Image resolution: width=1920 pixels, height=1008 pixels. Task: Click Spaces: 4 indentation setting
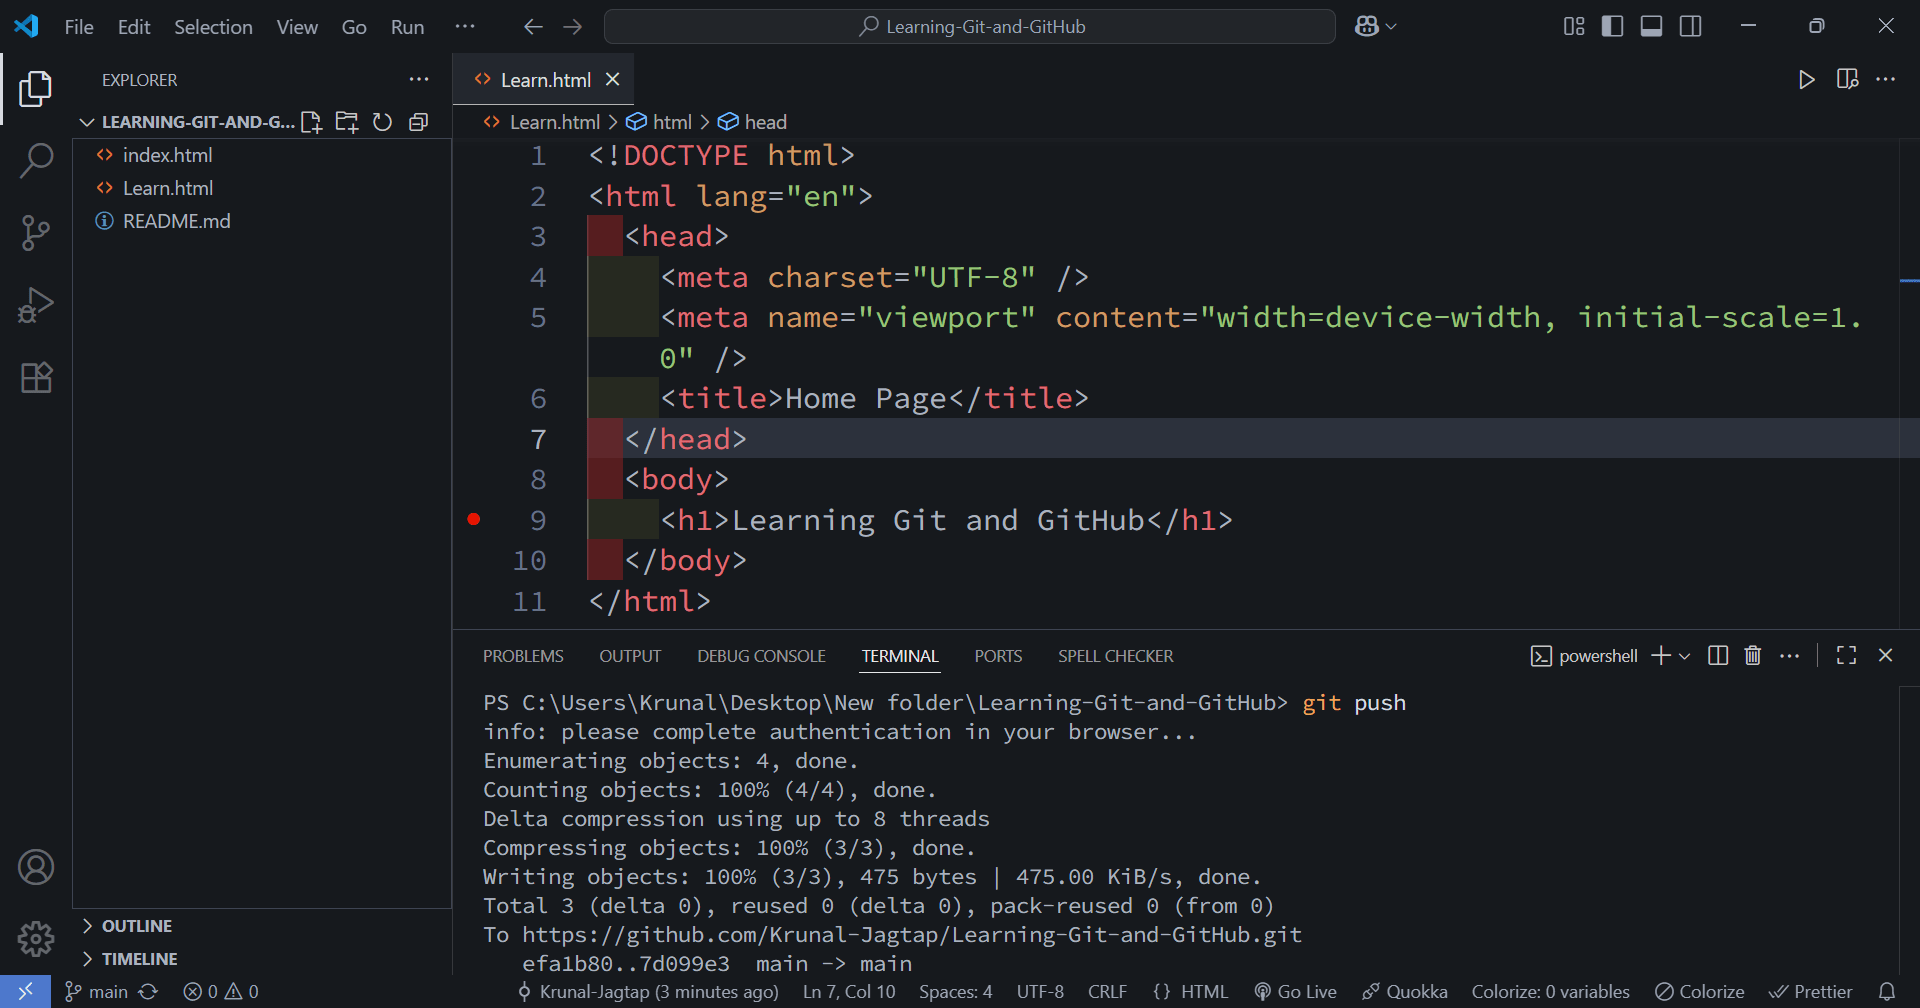(955, 992)
